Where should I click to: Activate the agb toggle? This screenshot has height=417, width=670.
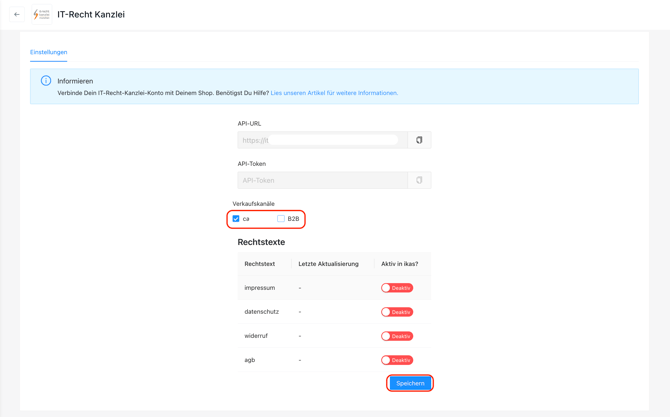tap(397, 360)
